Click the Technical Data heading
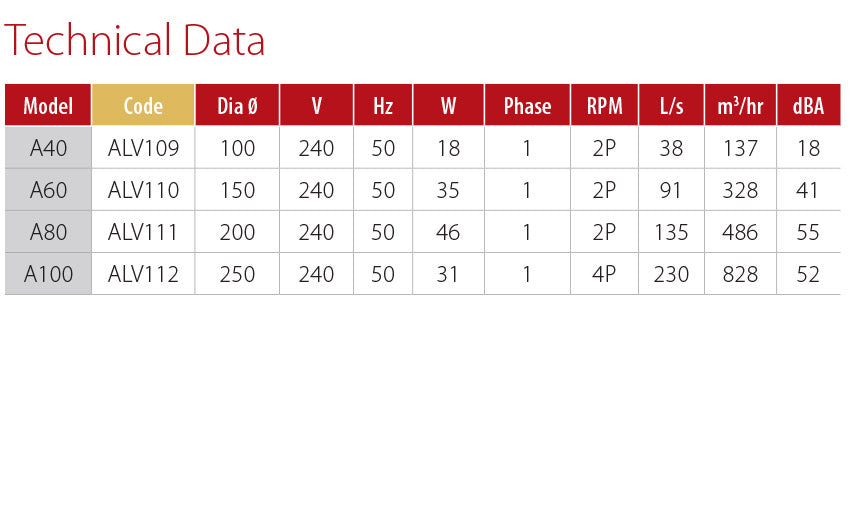 [135, 41]
